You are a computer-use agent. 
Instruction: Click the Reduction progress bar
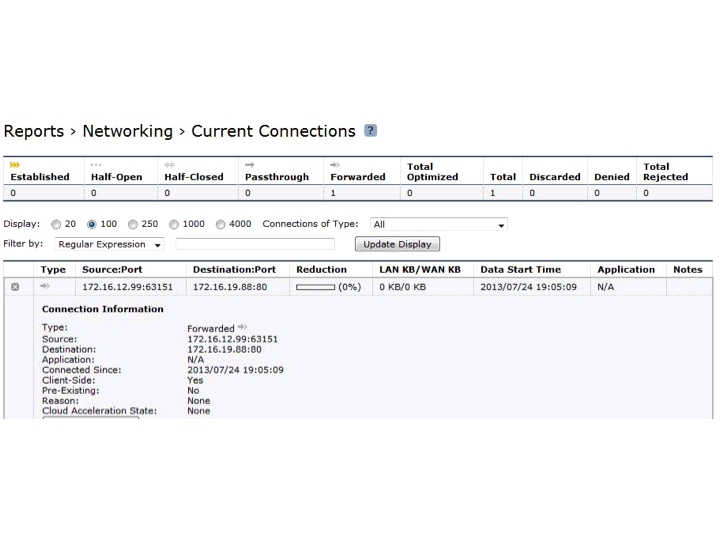click(316, 287)
